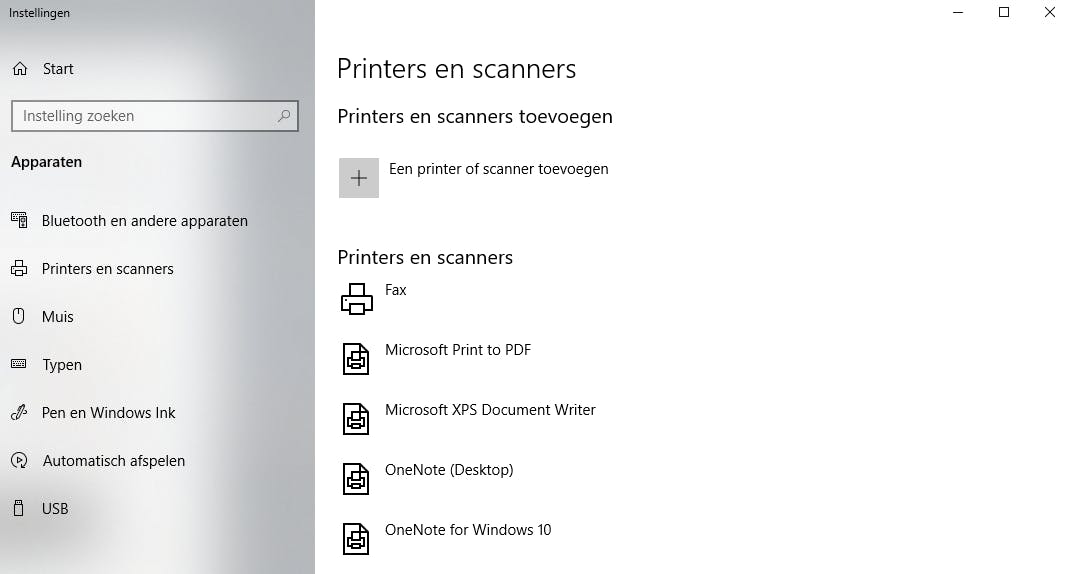The width and height of the screenshot is (1066, 574).
Task: Choose OneNote for Windows 10 printer
Action: click(x=468, y=530)
